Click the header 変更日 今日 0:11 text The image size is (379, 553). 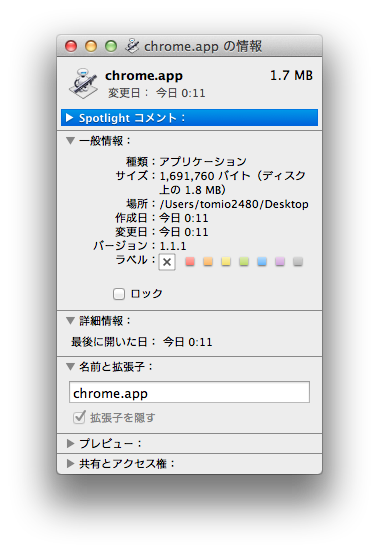click(157, 93)
